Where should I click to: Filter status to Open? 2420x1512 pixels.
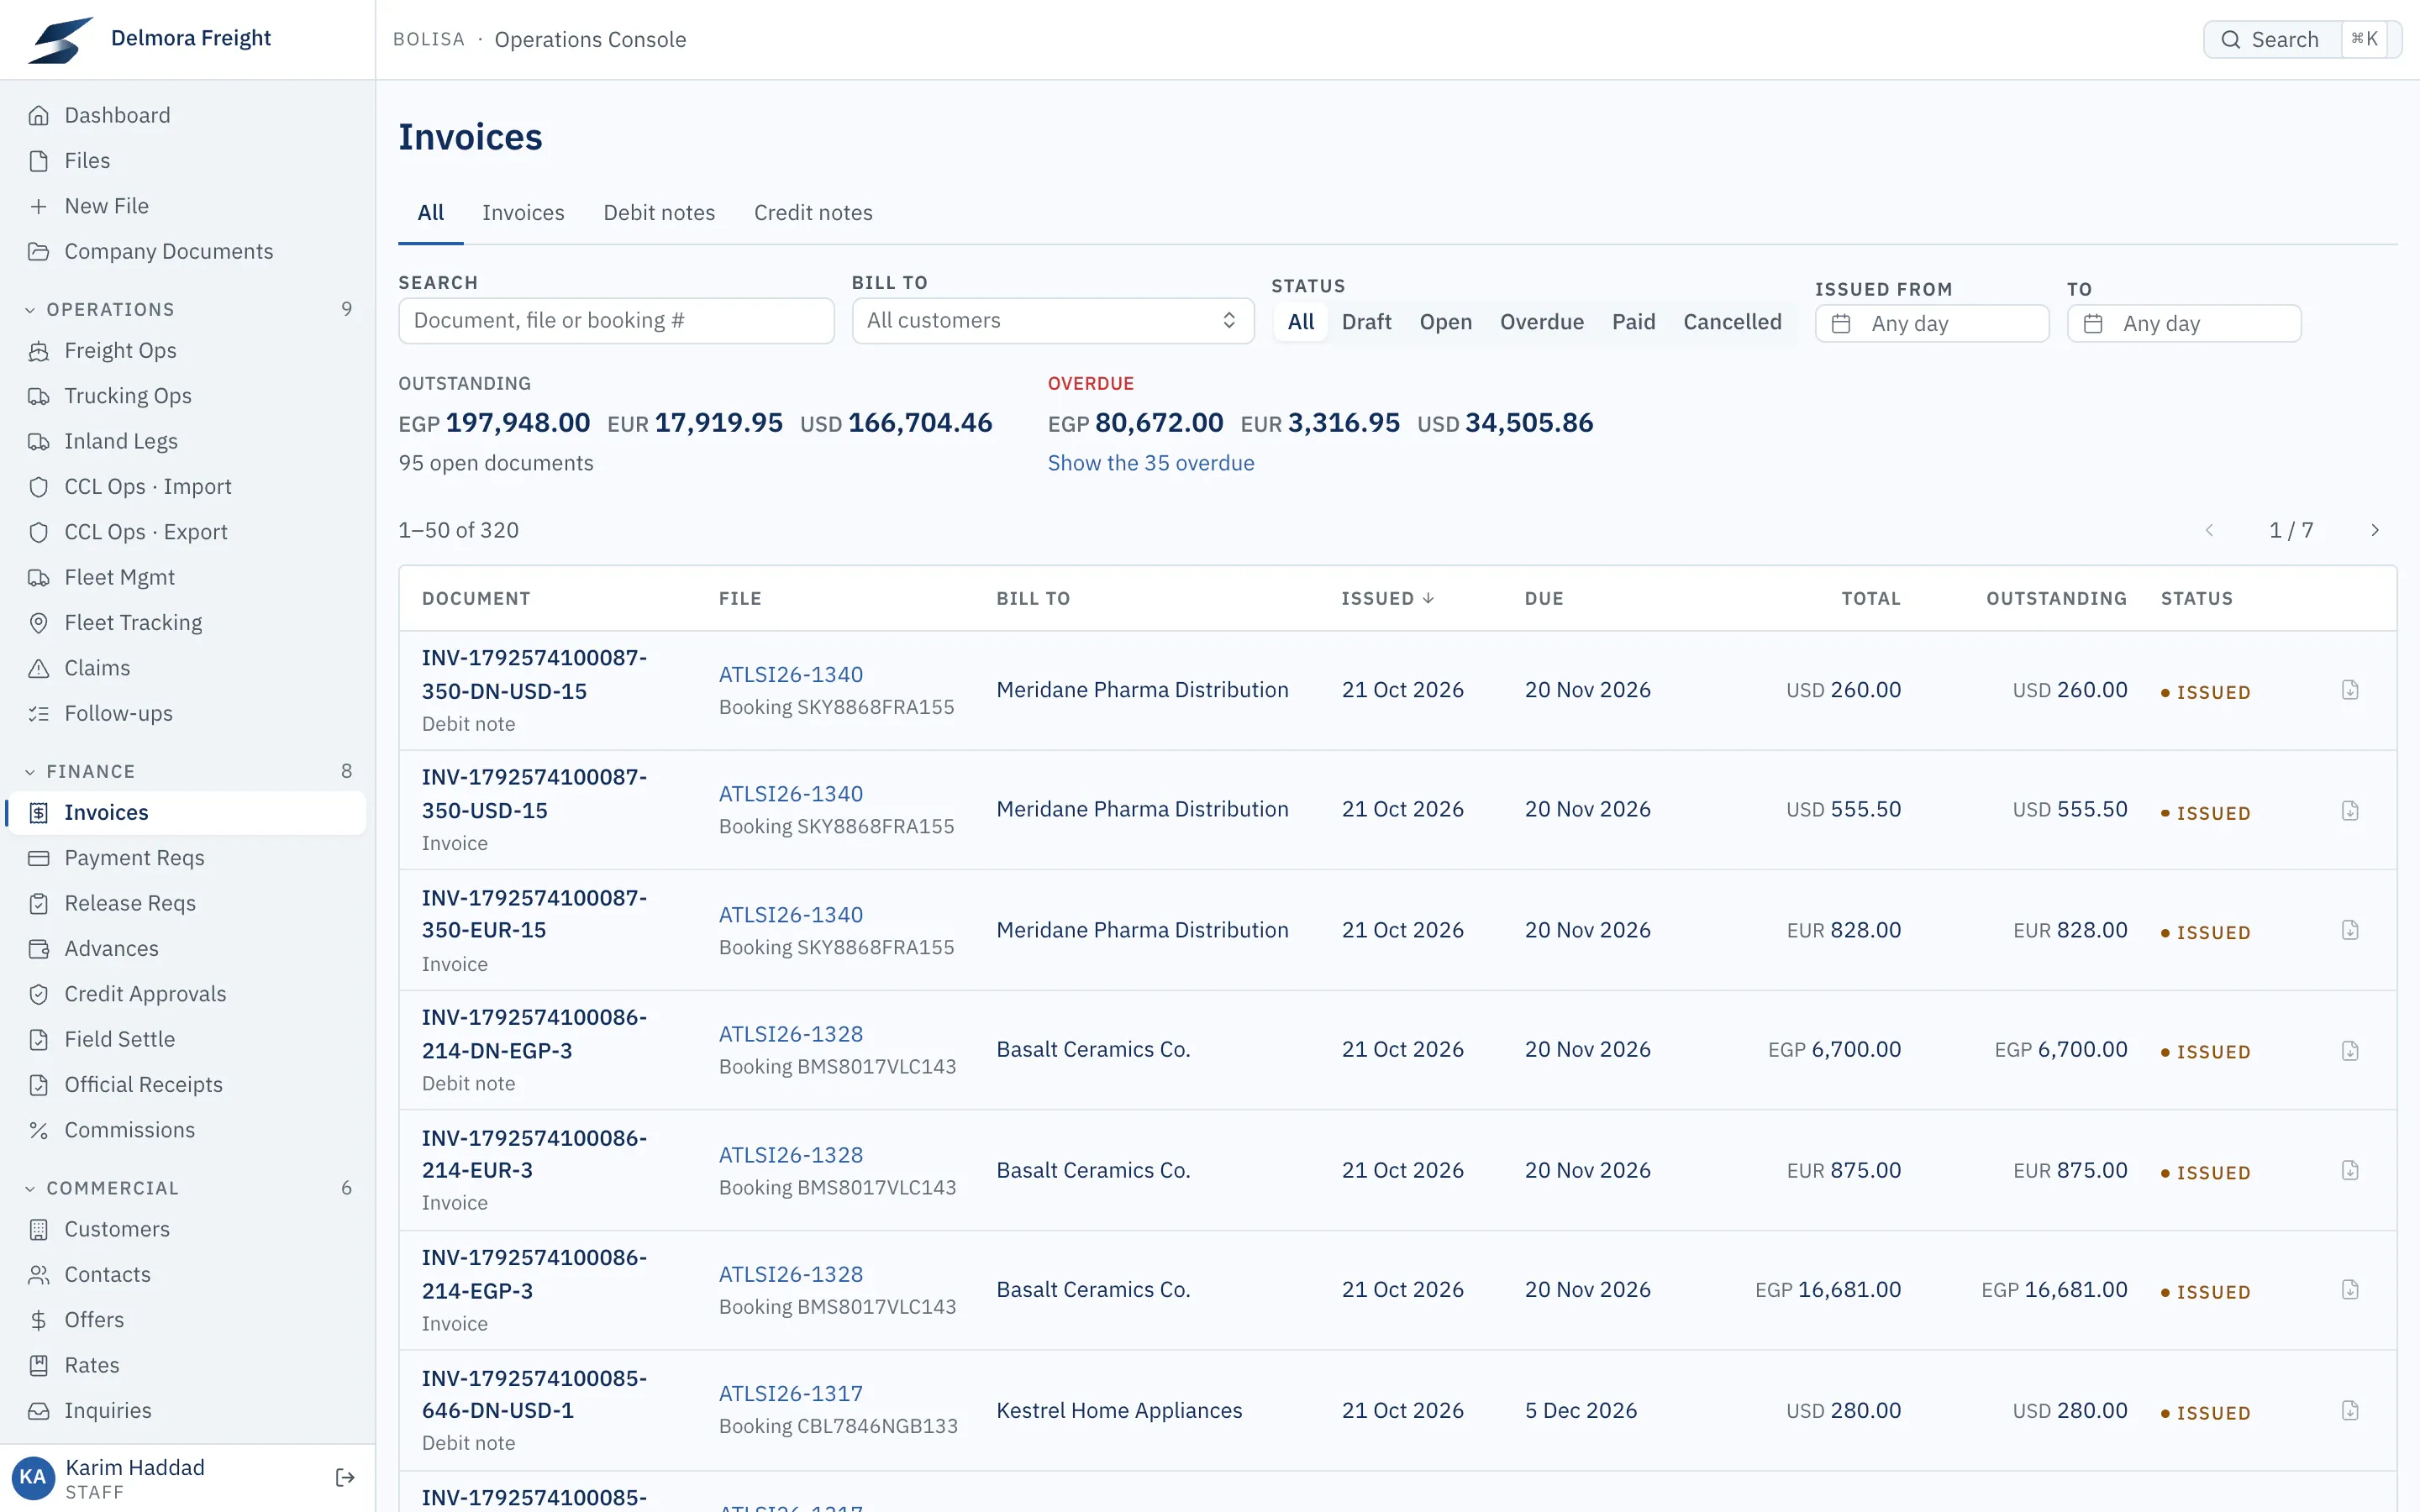point(1445,322)
